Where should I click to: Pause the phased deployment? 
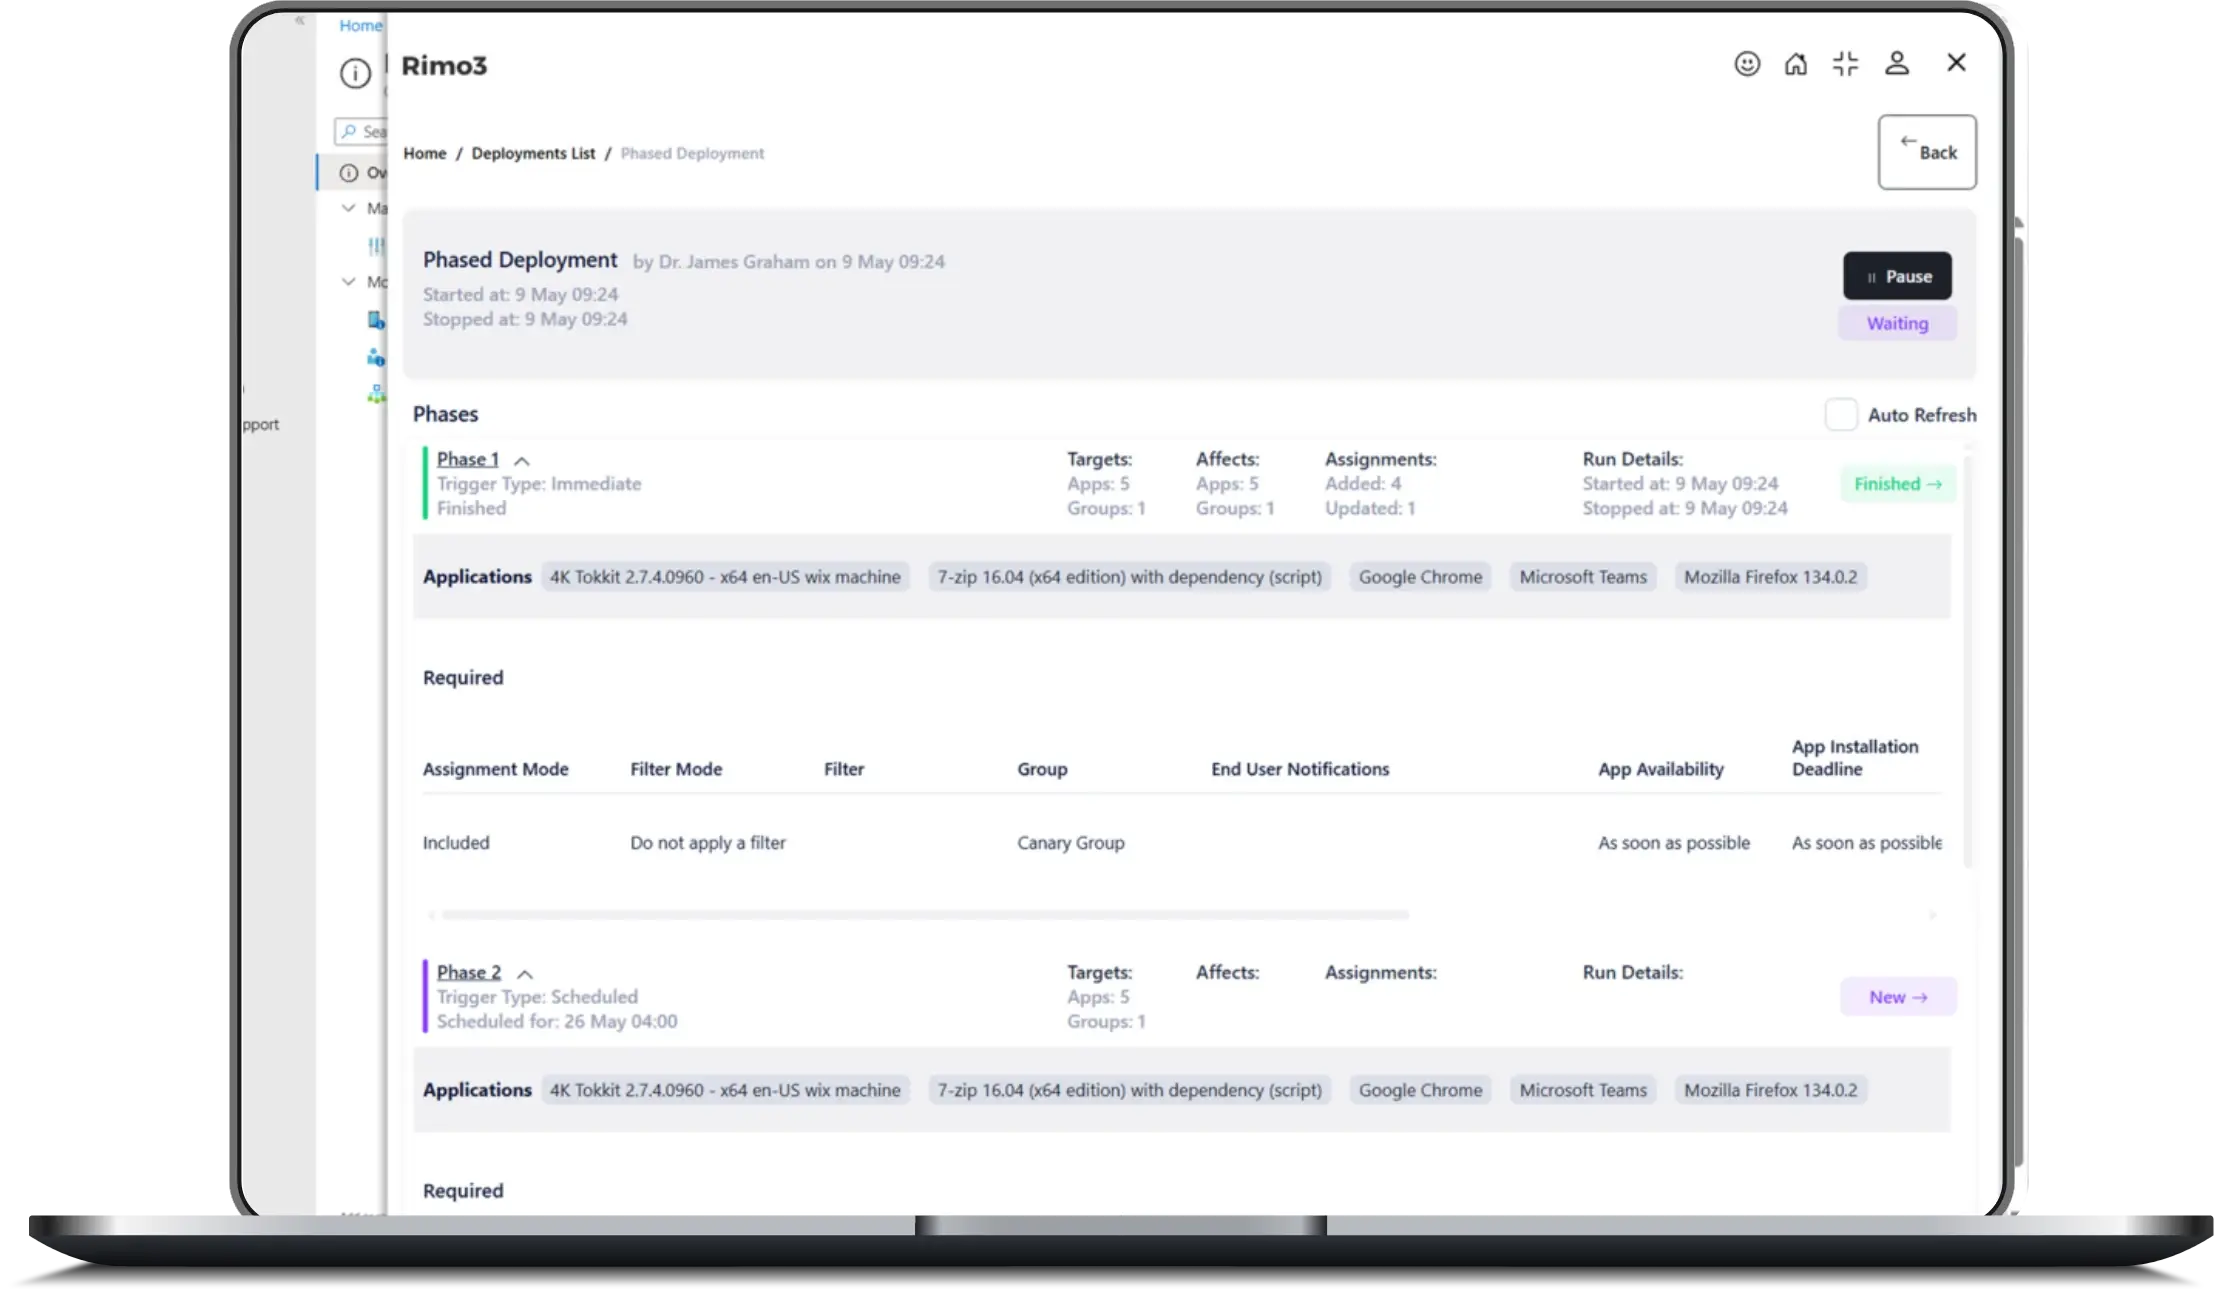(1897, 276)
